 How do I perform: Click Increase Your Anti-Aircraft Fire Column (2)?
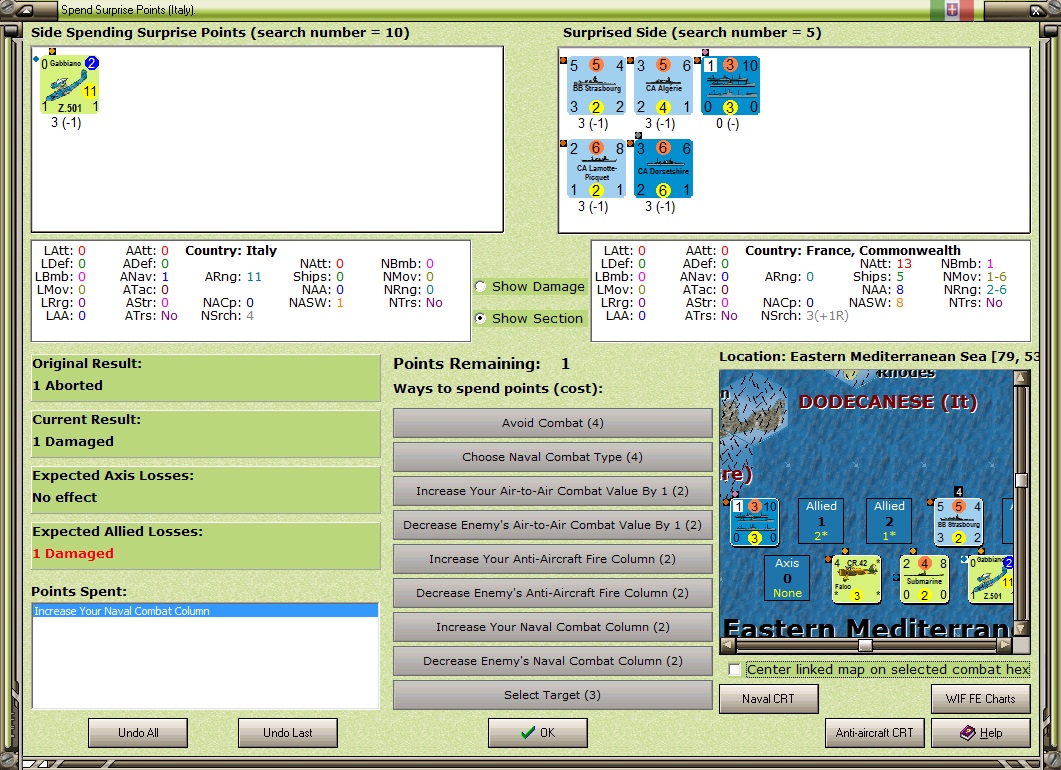coord(552,559)
